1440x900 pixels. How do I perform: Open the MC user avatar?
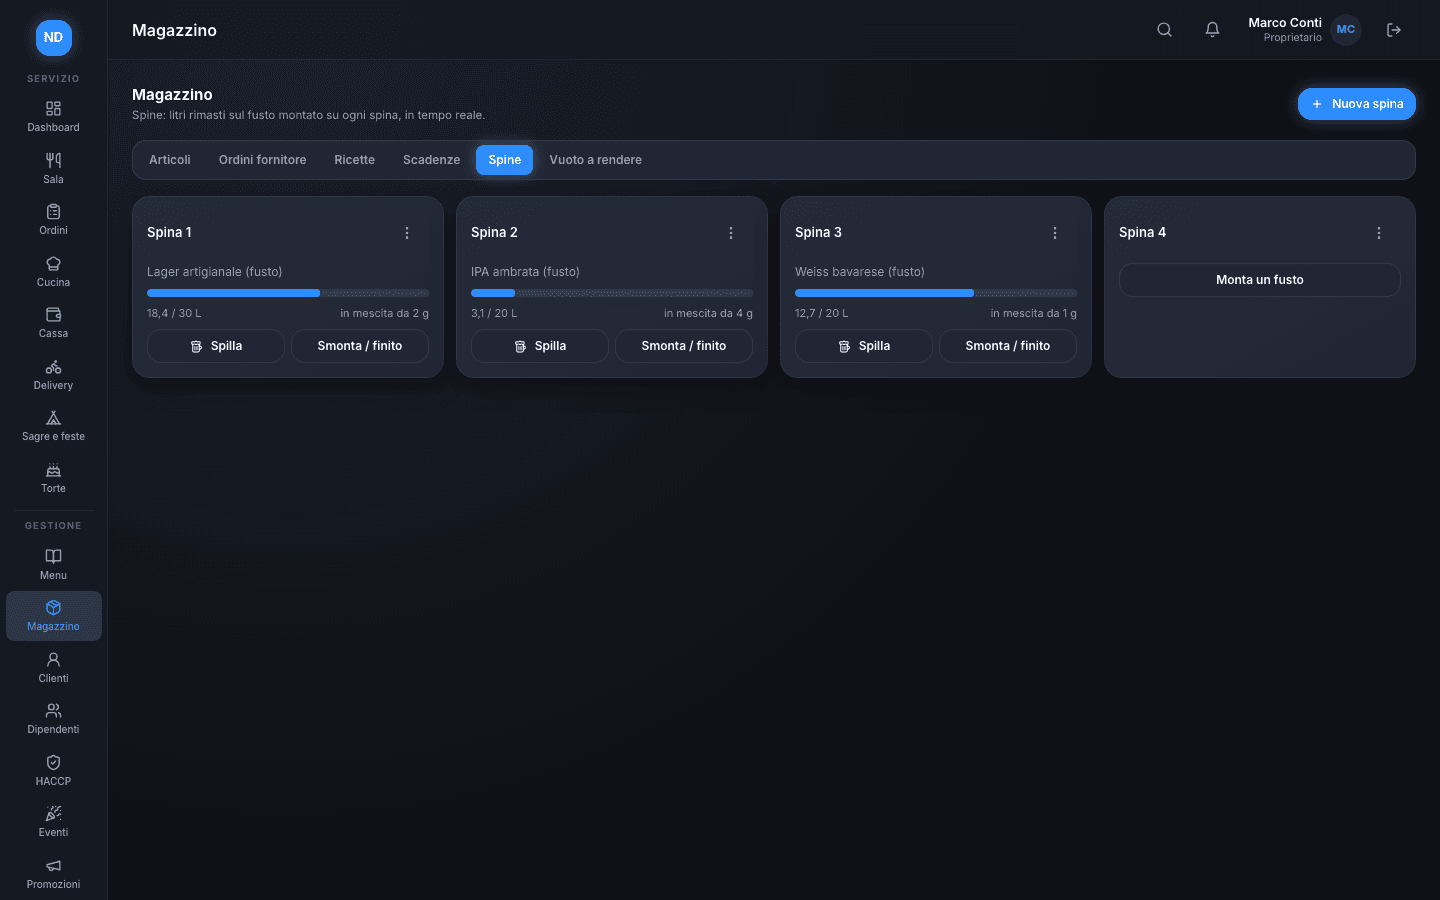[1346, 30]
